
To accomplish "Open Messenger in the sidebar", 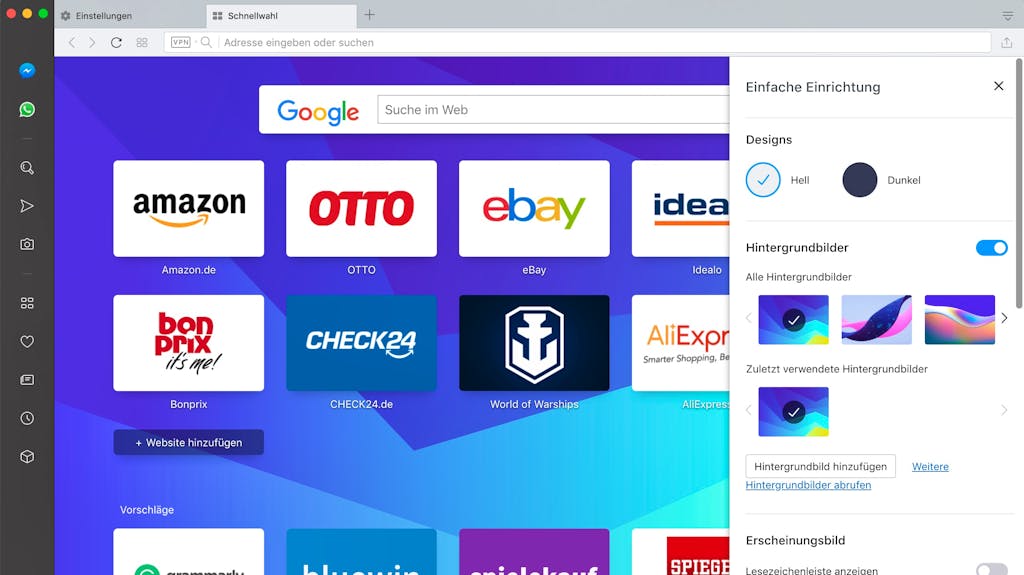I will (x=27, y=71).
